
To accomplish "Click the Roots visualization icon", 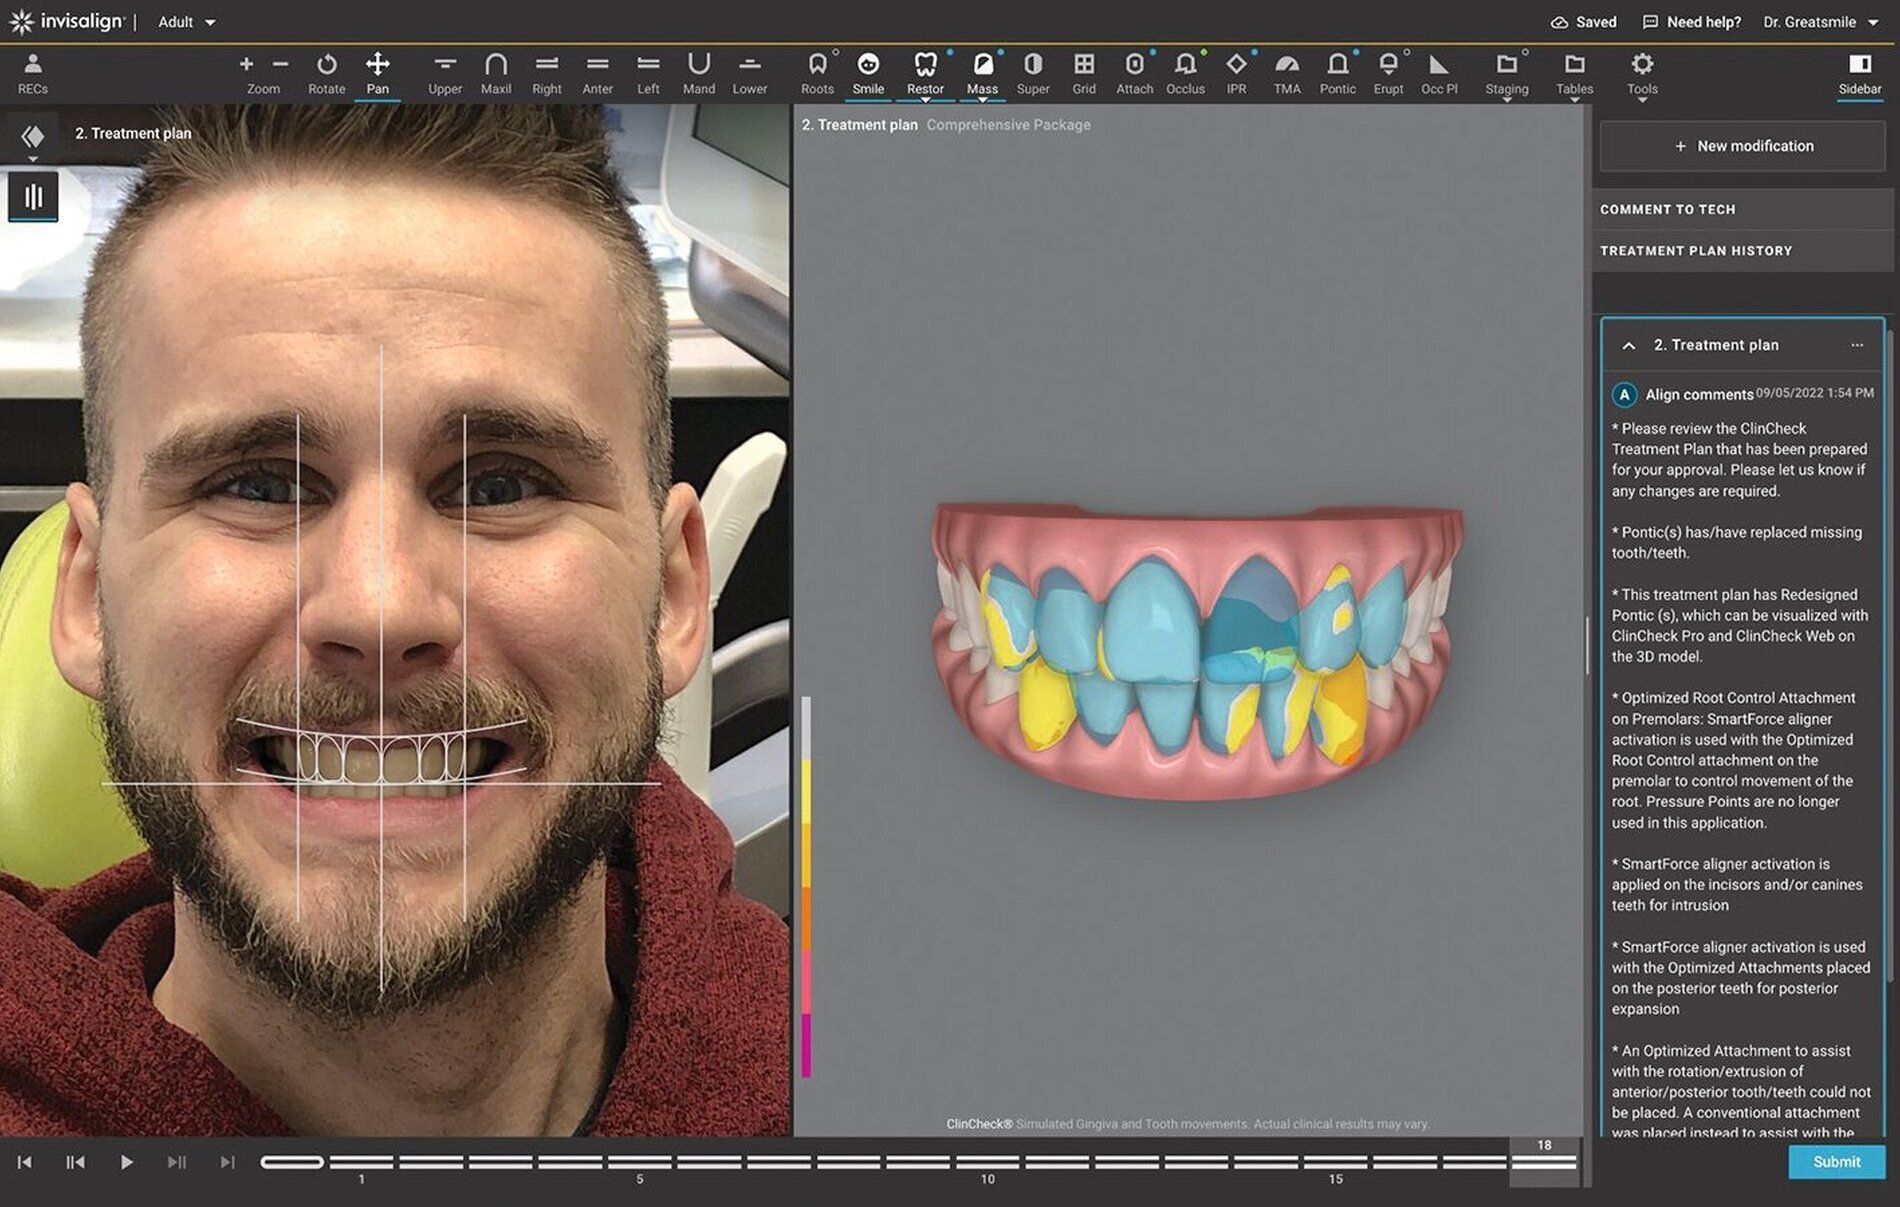I will tap(817, 70).
